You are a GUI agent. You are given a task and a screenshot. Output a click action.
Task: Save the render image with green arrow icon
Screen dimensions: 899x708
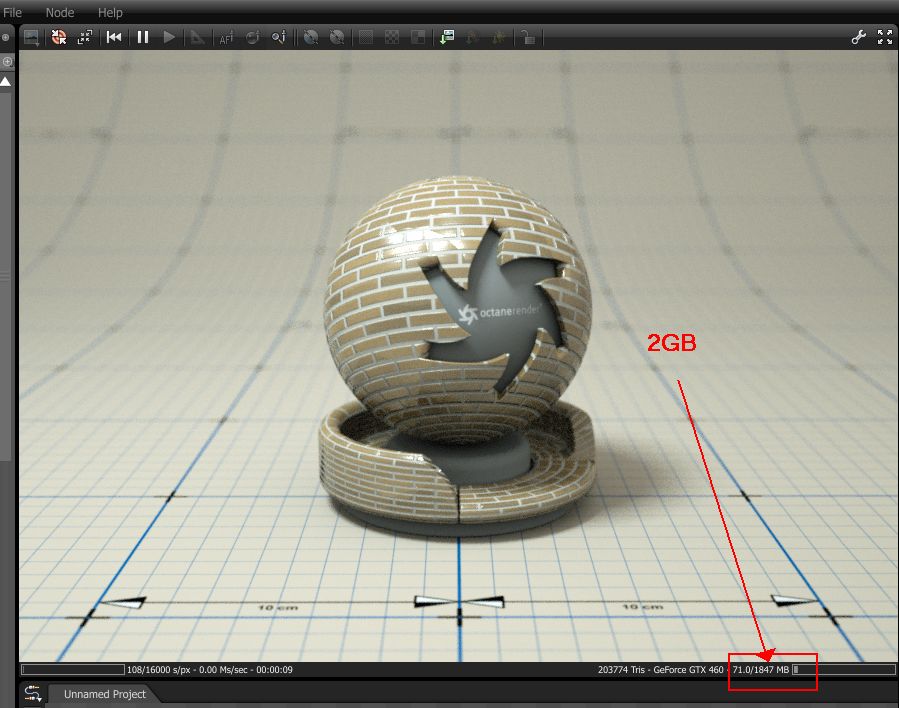(x=447, y=38)
